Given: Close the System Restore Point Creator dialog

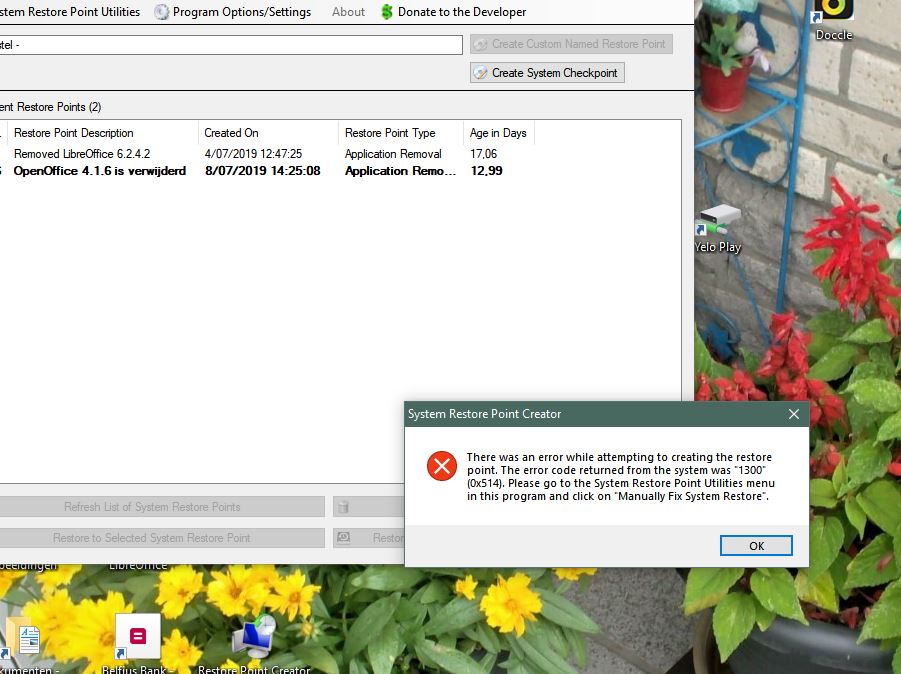Looking at the screenshot, I should pyautogui.click(x=793, y=414).
